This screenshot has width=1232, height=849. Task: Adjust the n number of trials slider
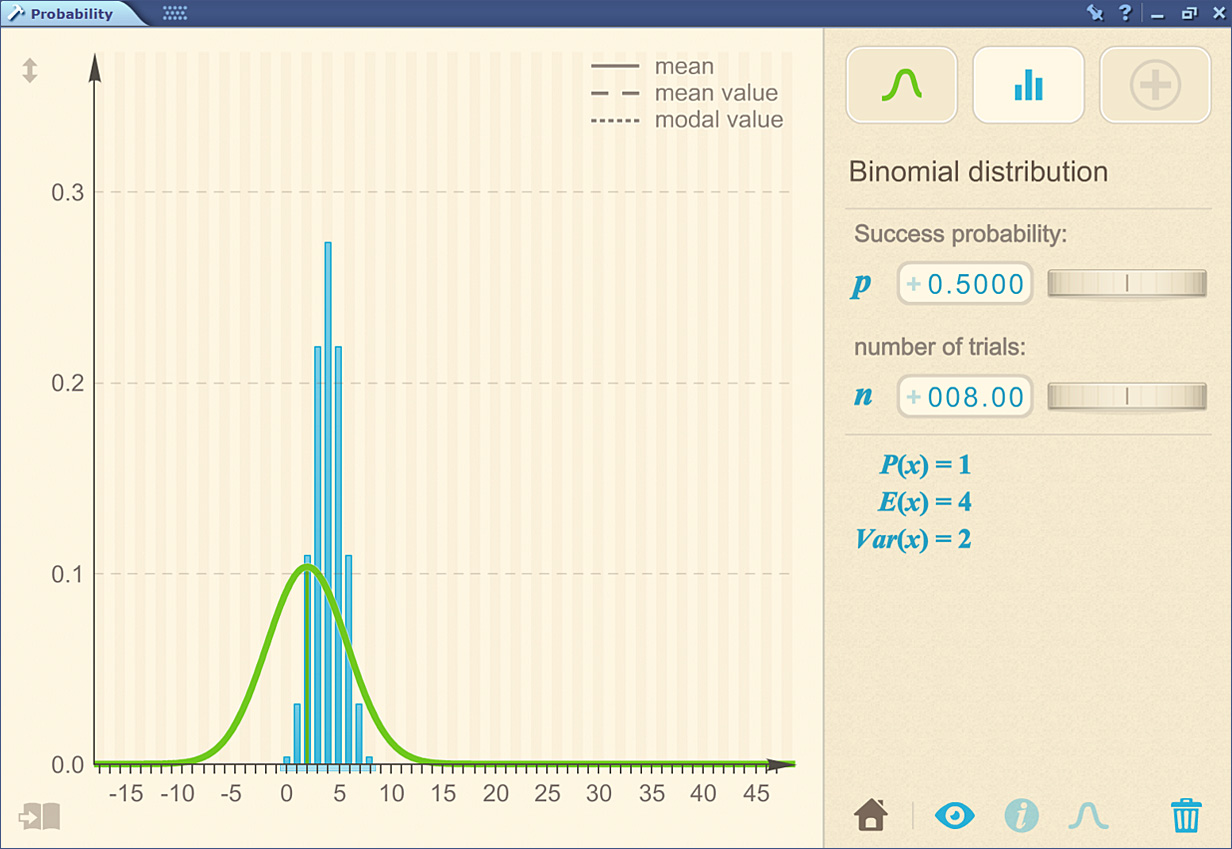click(x=1126, y=397)
